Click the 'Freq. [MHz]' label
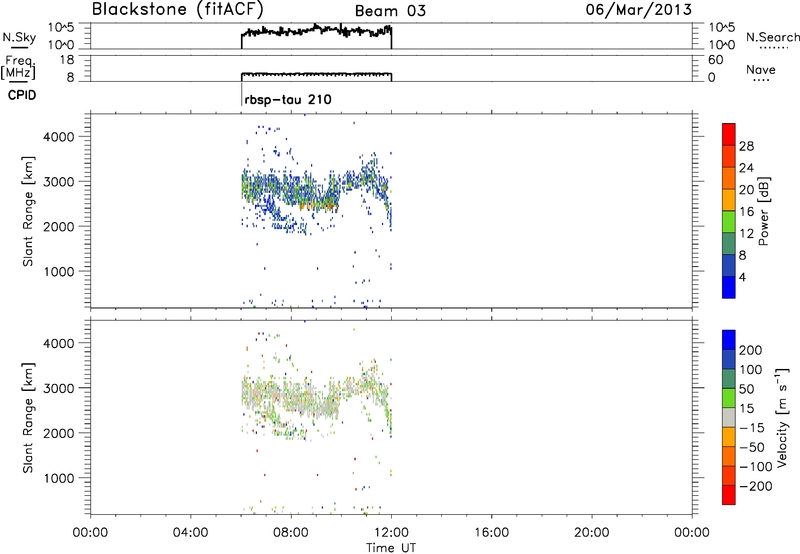The height and width of the screenshot is (554, 800). click(x=18, y=68)
